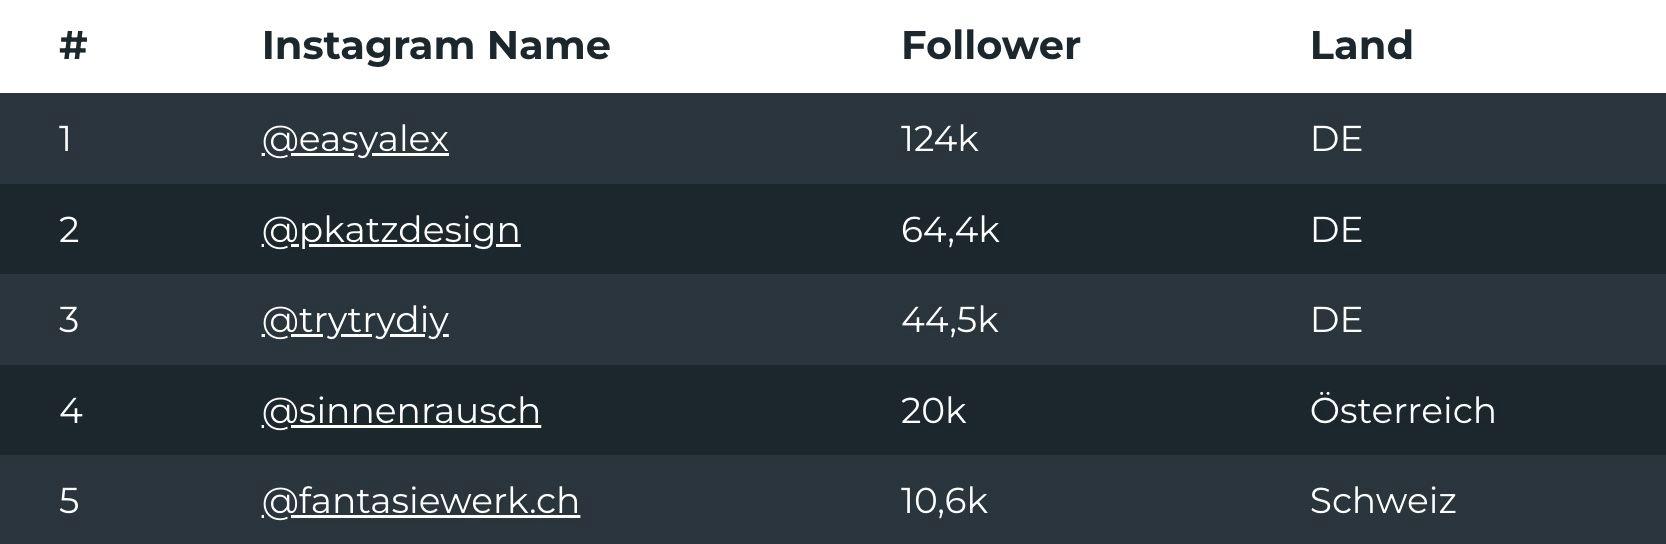Select the 44,5k follower cell
Image resolution: width=1666 pixels, height=544 pixels.
[x=950, y=320]
